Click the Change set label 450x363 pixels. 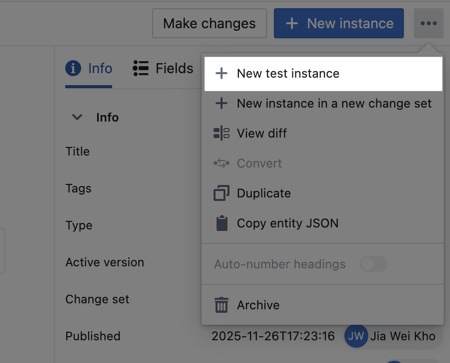click(97, 299)
